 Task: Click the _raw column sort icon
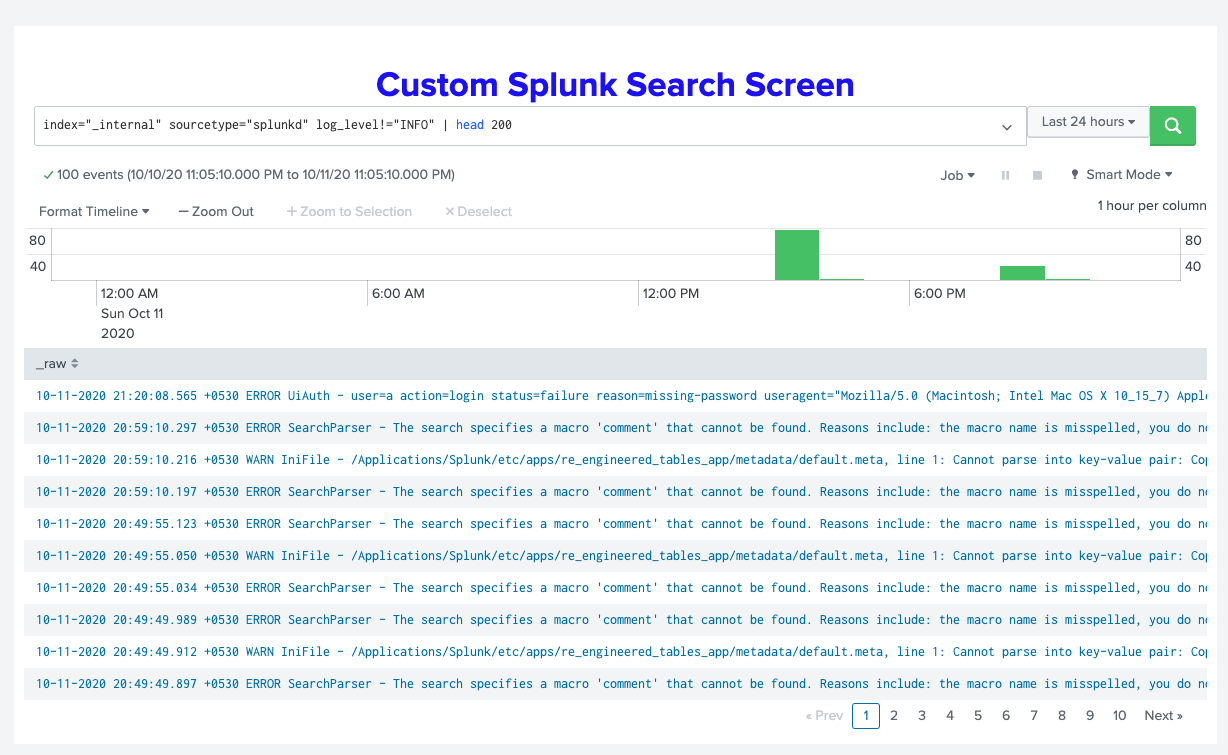(x=74, y=364)
